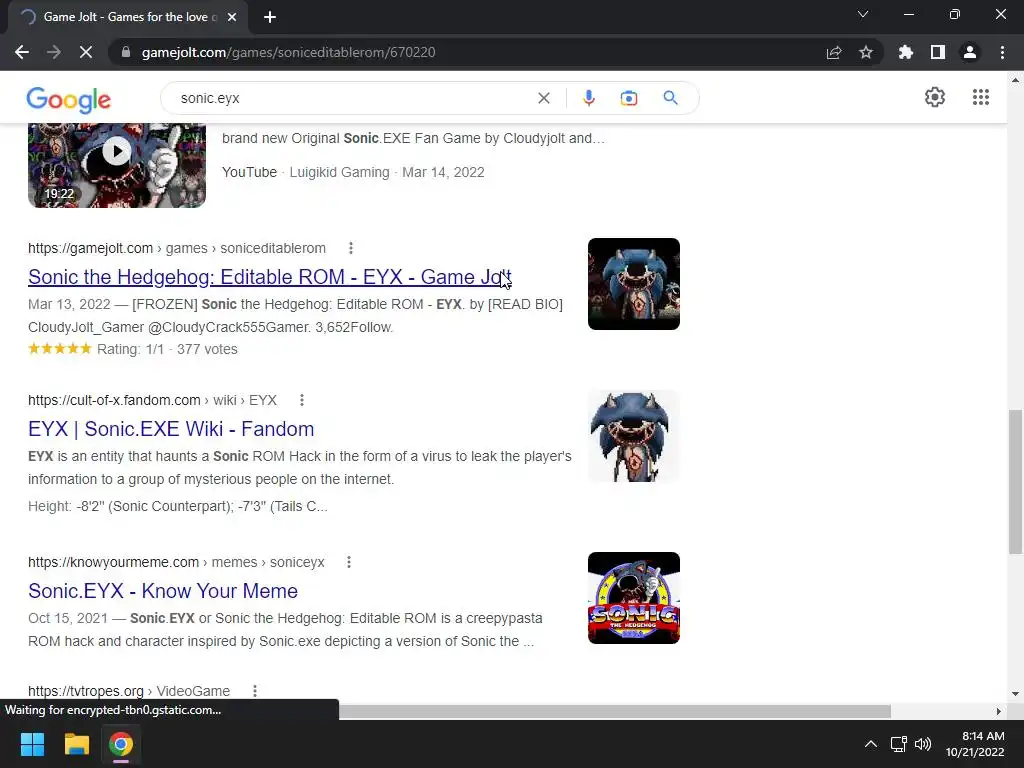Click the vertical scrollbar thumb
The height and width of the screenshot is (768, 1024).
pos(1015,482)
